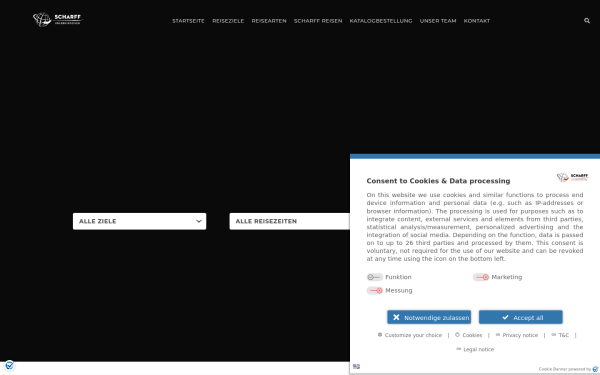The width and height of the screenshot is (600, 375).
Task: Open the search magnifier icon
Action: 587,21
